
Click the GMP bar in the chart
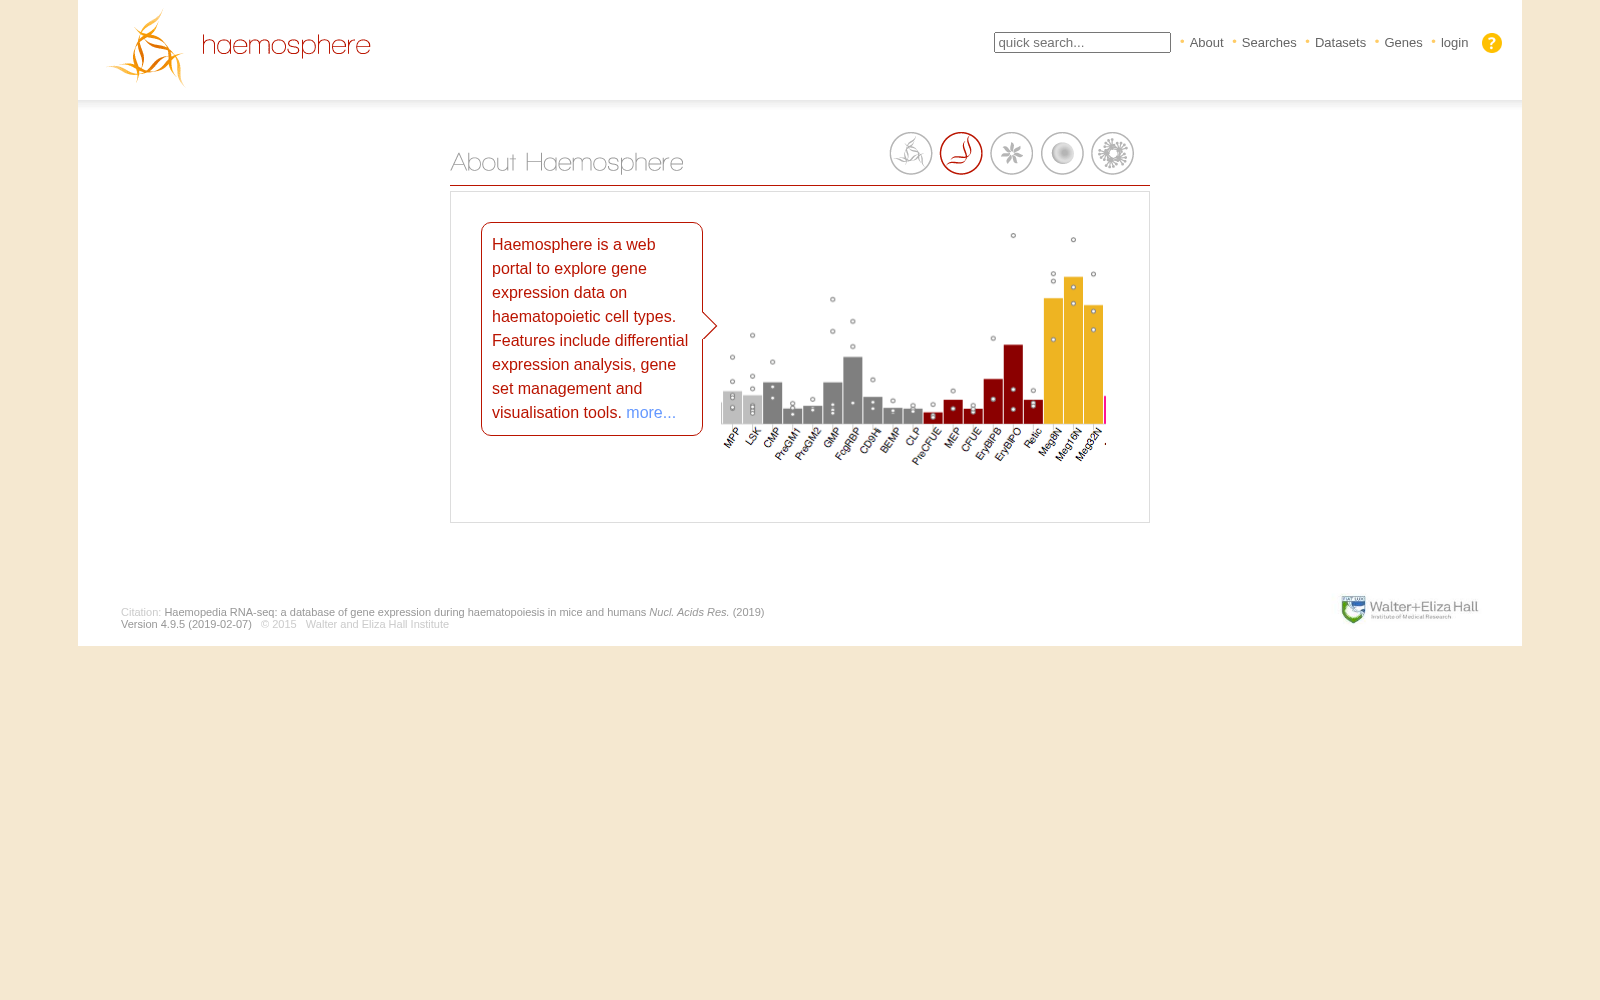coord(832,403)
